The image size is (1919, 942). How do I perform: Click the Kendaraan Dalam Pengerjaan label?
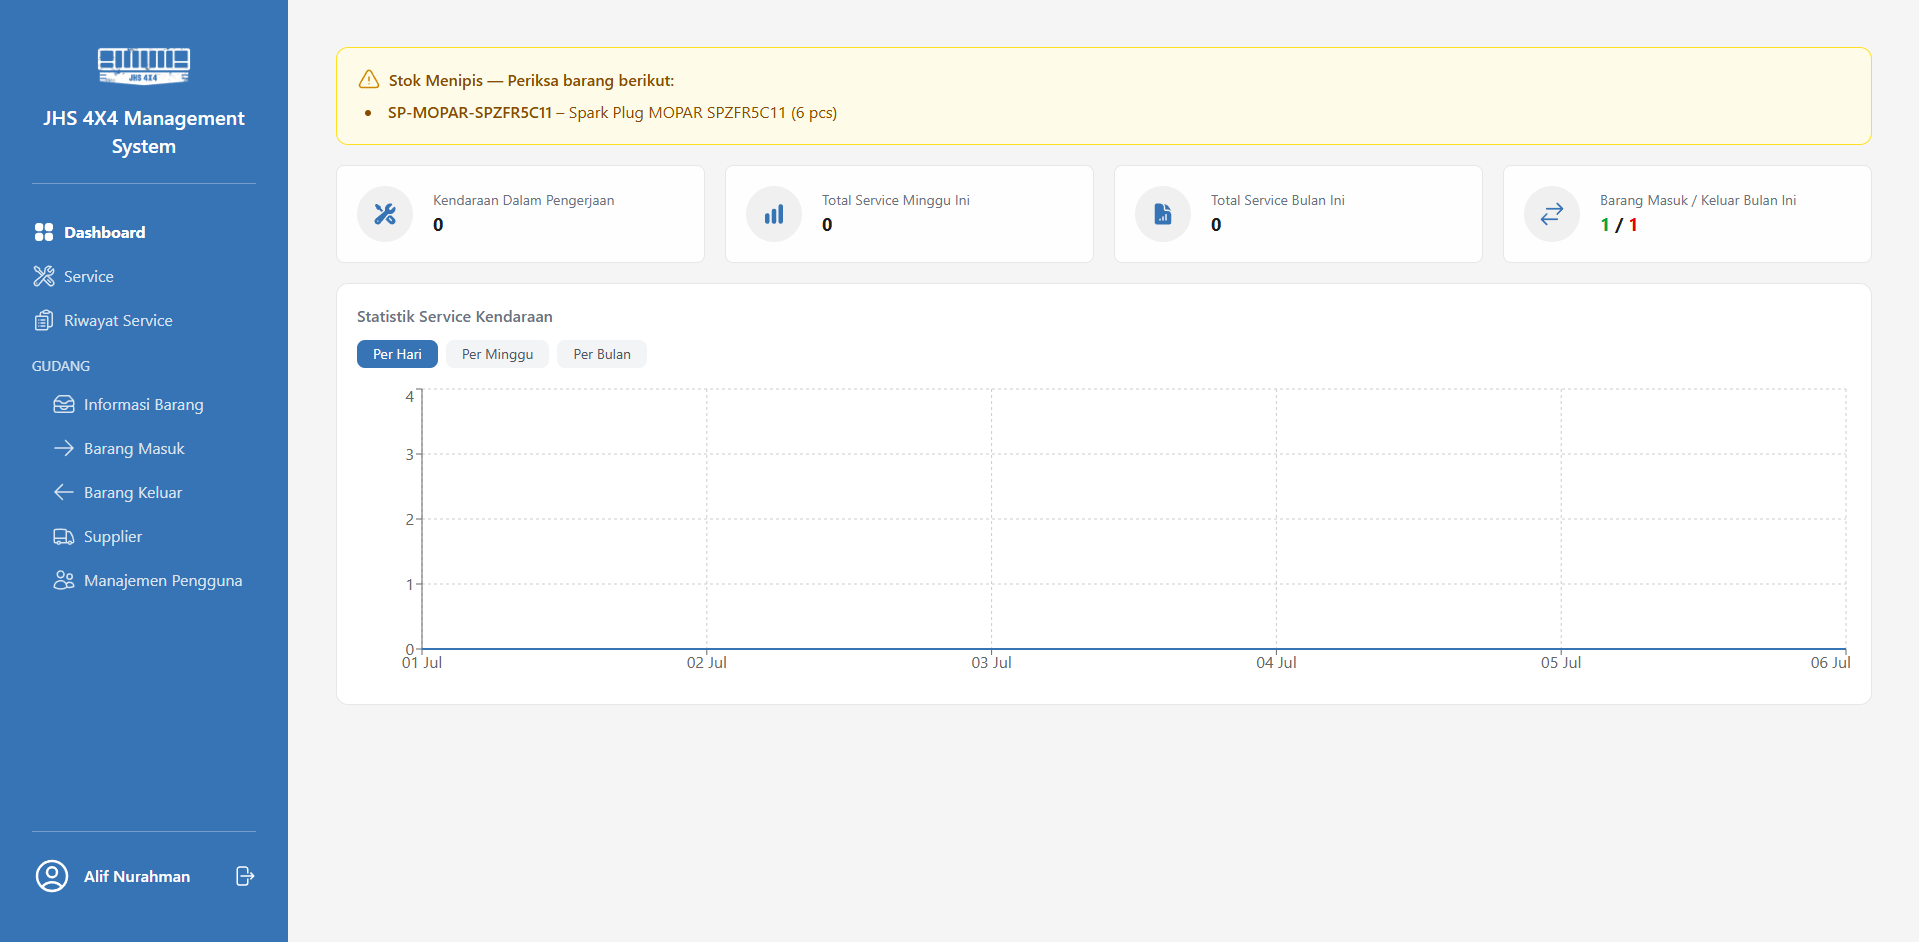click(x=523, y=200)
